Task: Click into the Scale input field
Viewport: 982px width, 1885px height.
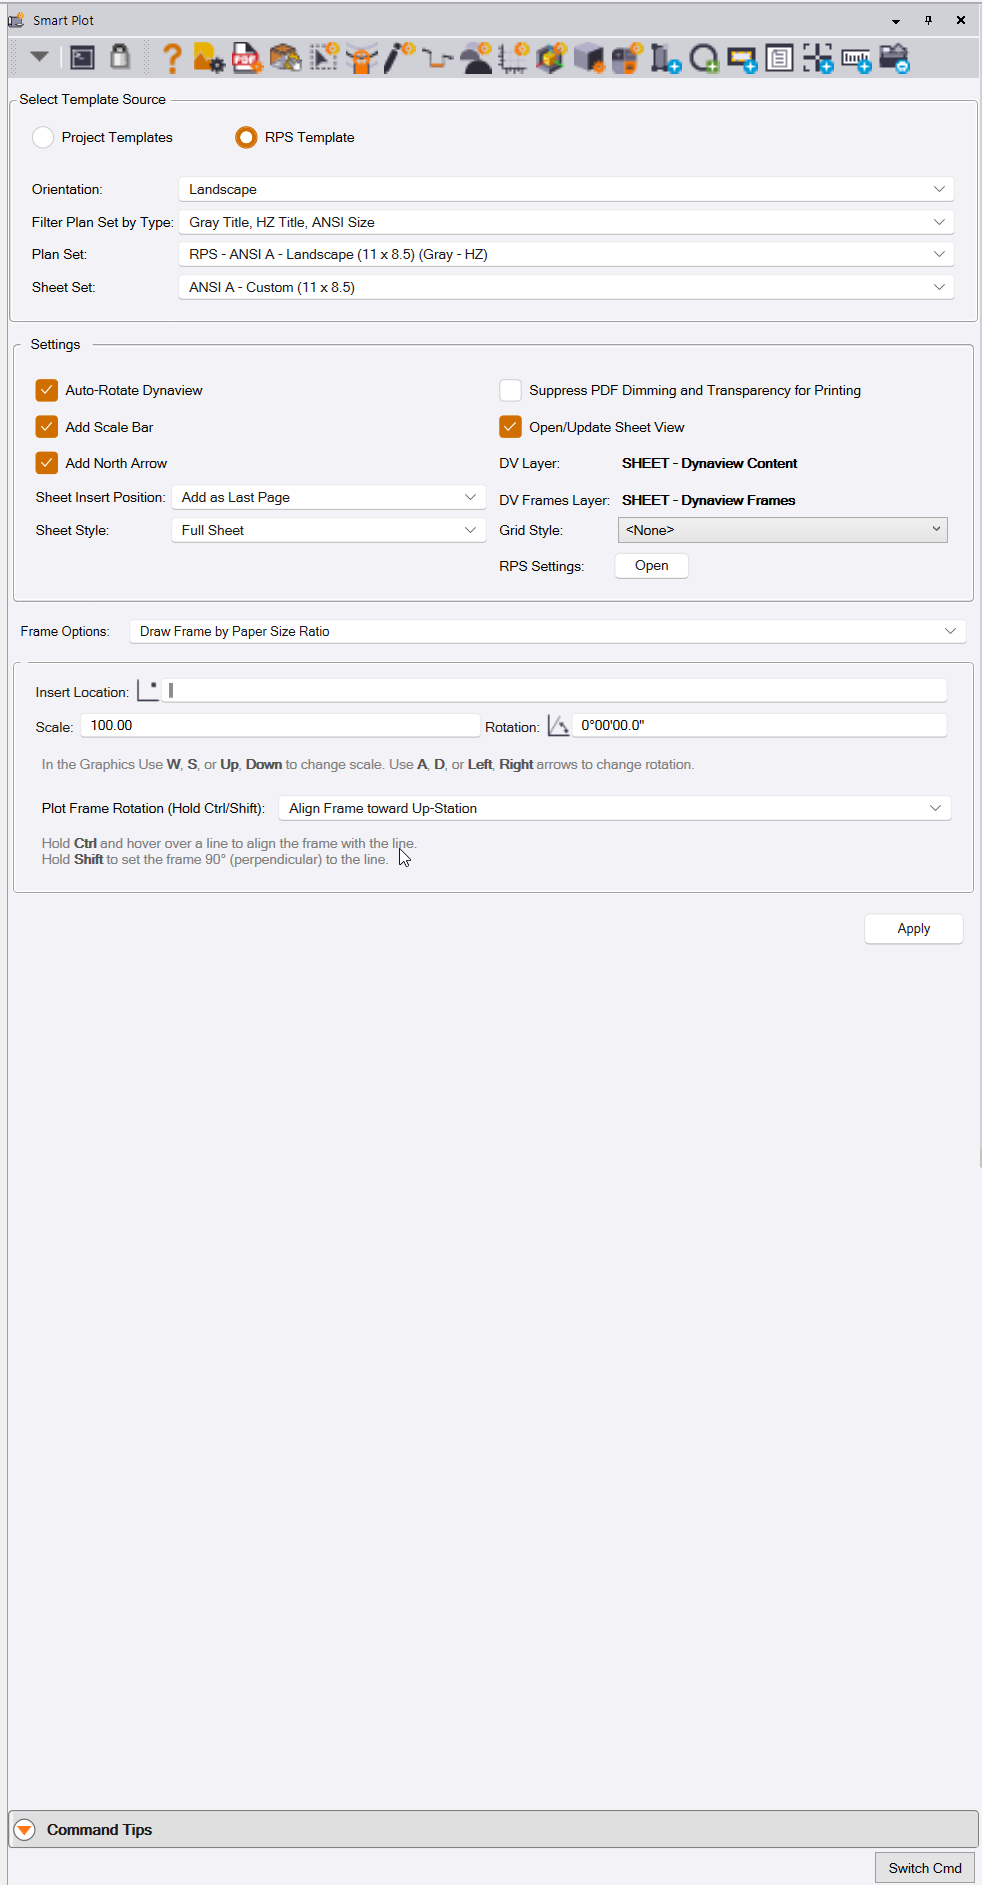Action: coord(280,726)
